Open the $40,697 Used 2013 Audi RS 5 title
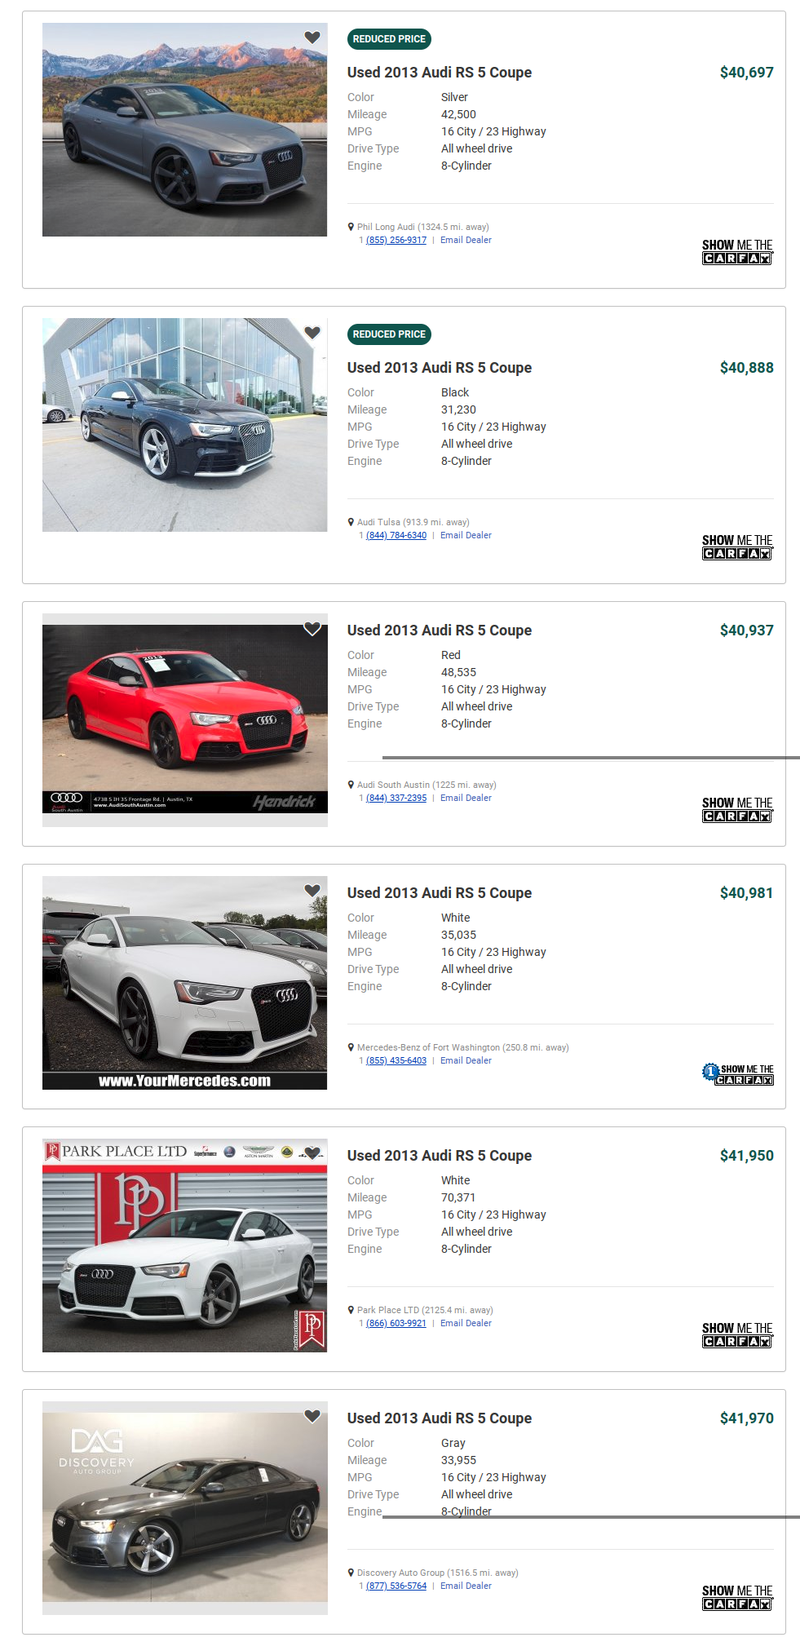Viewport: 800px width, 1646px height. [439, 72]
